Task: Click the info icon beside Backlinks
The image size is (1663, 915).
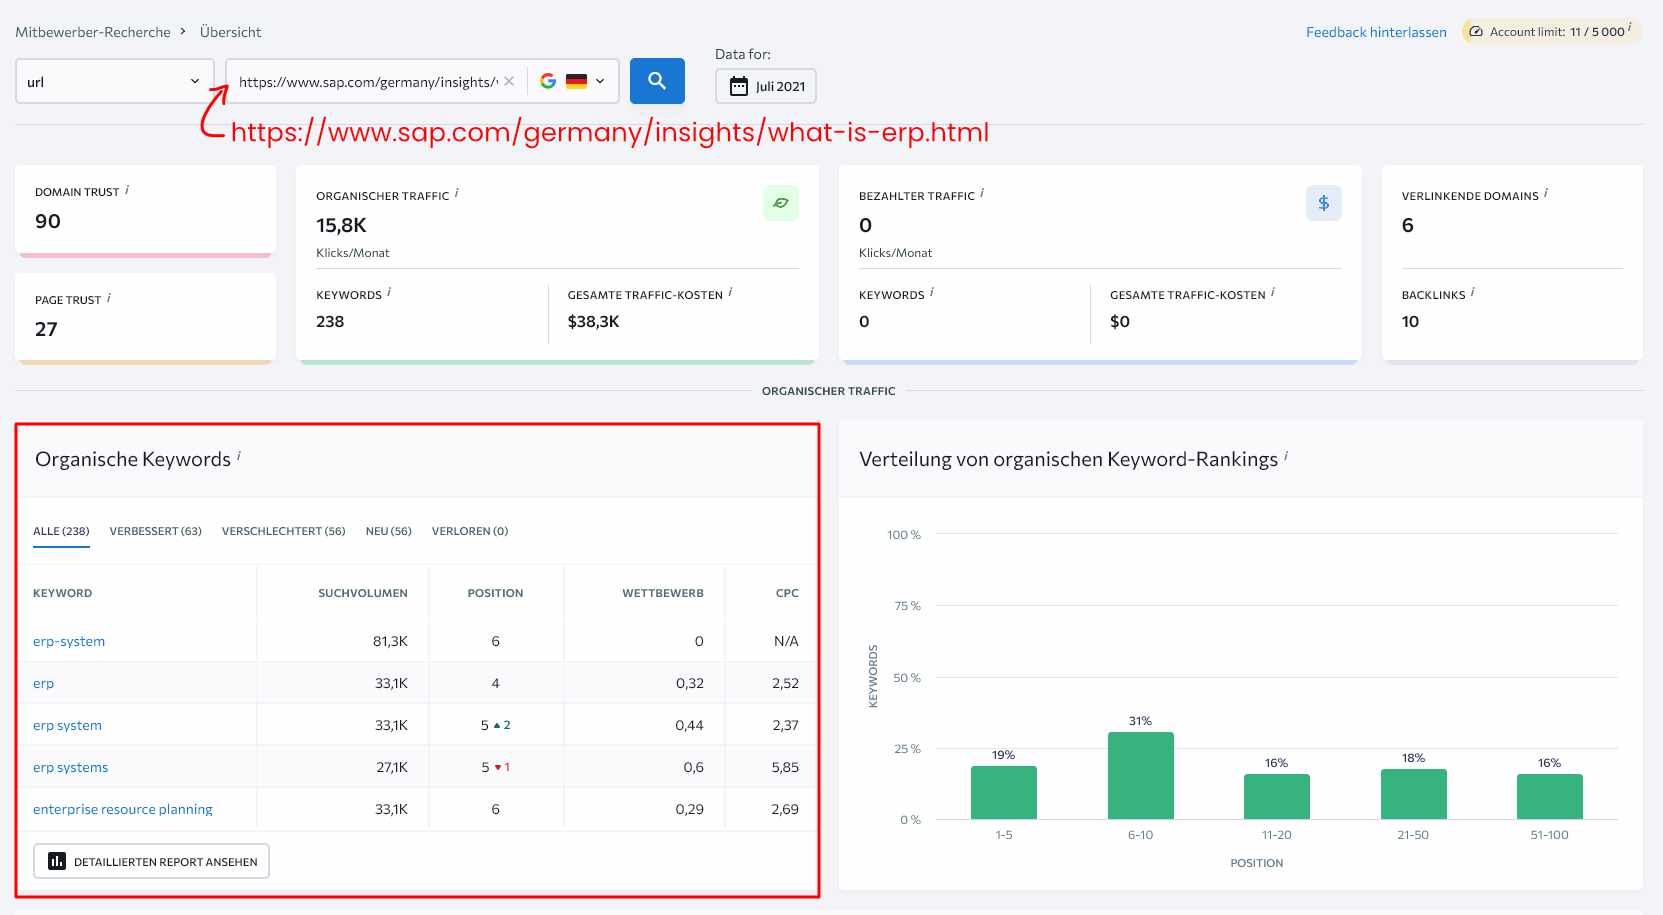Action: click(1473, 292)
